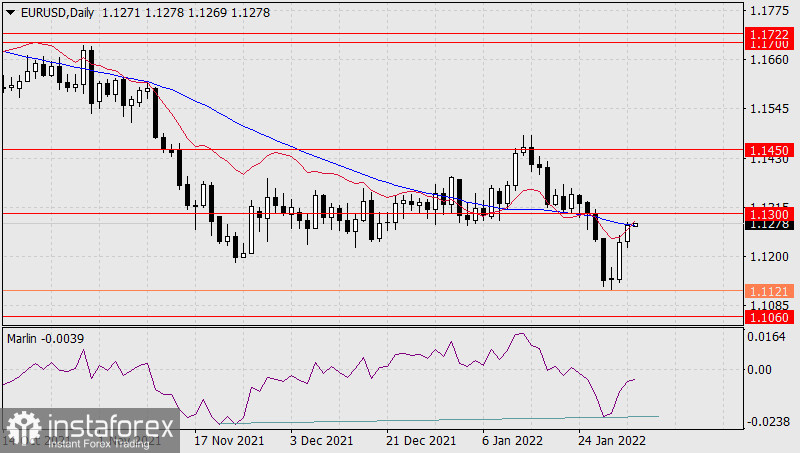
Task: Click the EURUSD,Daily chart title text
Action: (x=62, y=11)
